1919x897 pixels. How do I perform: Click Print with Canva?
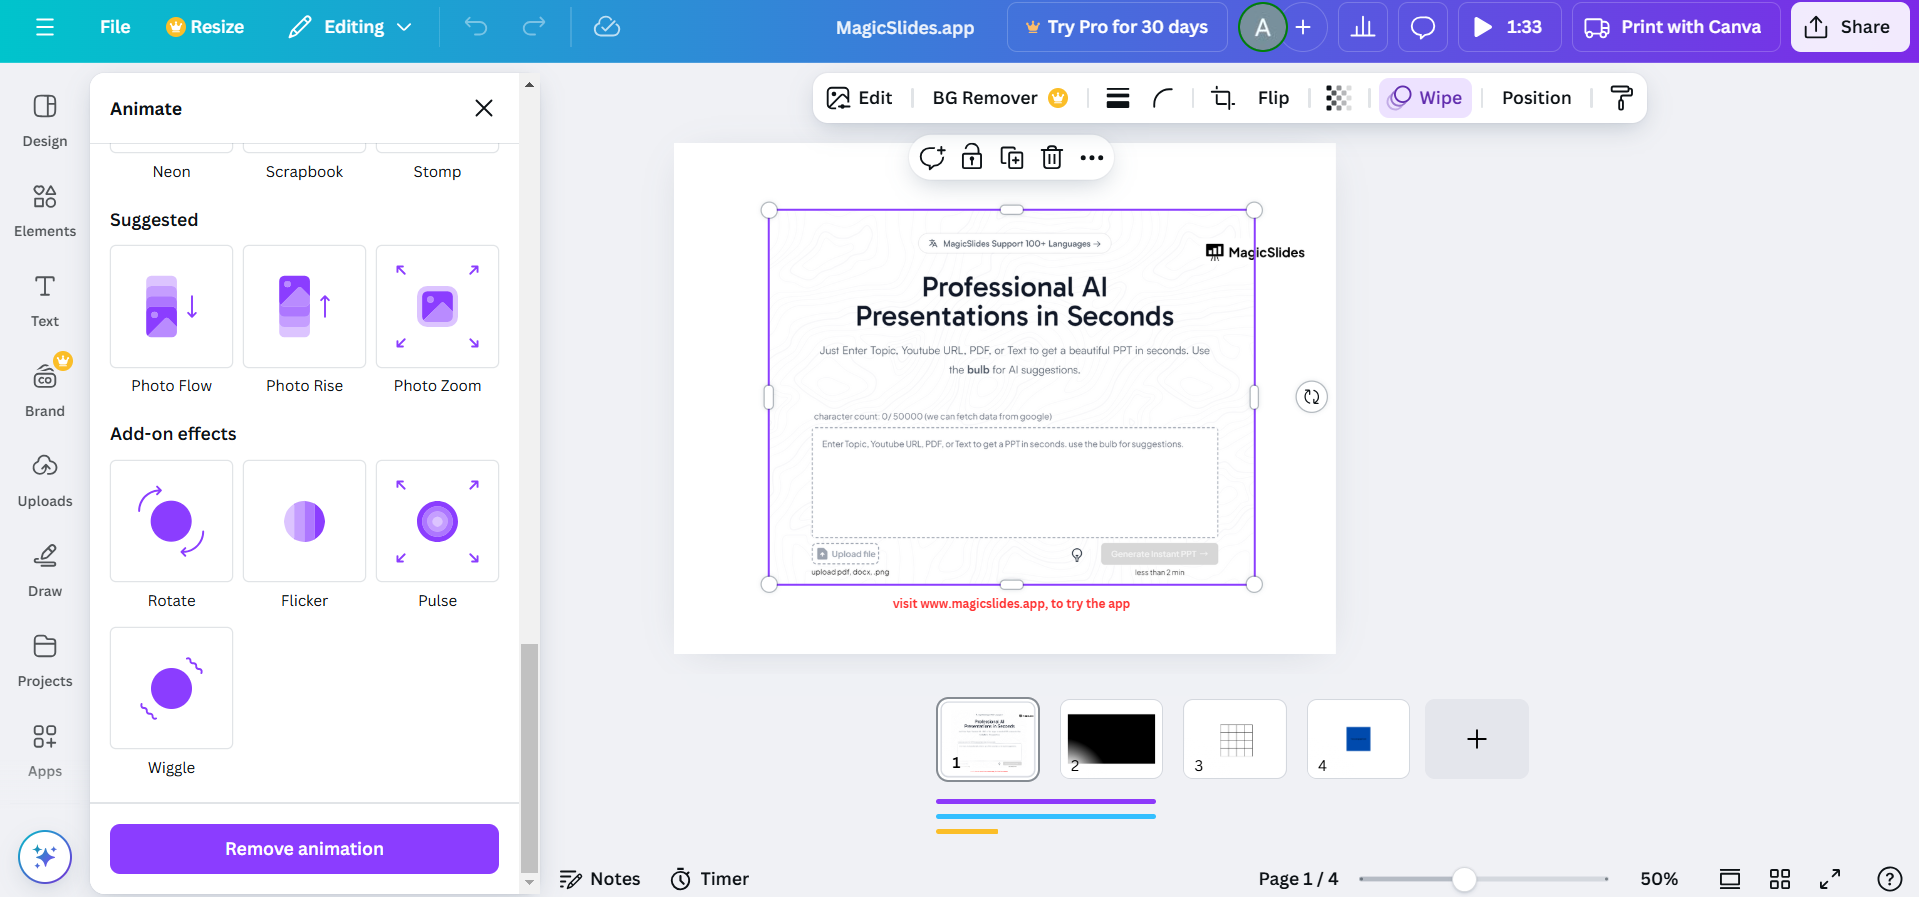(1675, 27)
